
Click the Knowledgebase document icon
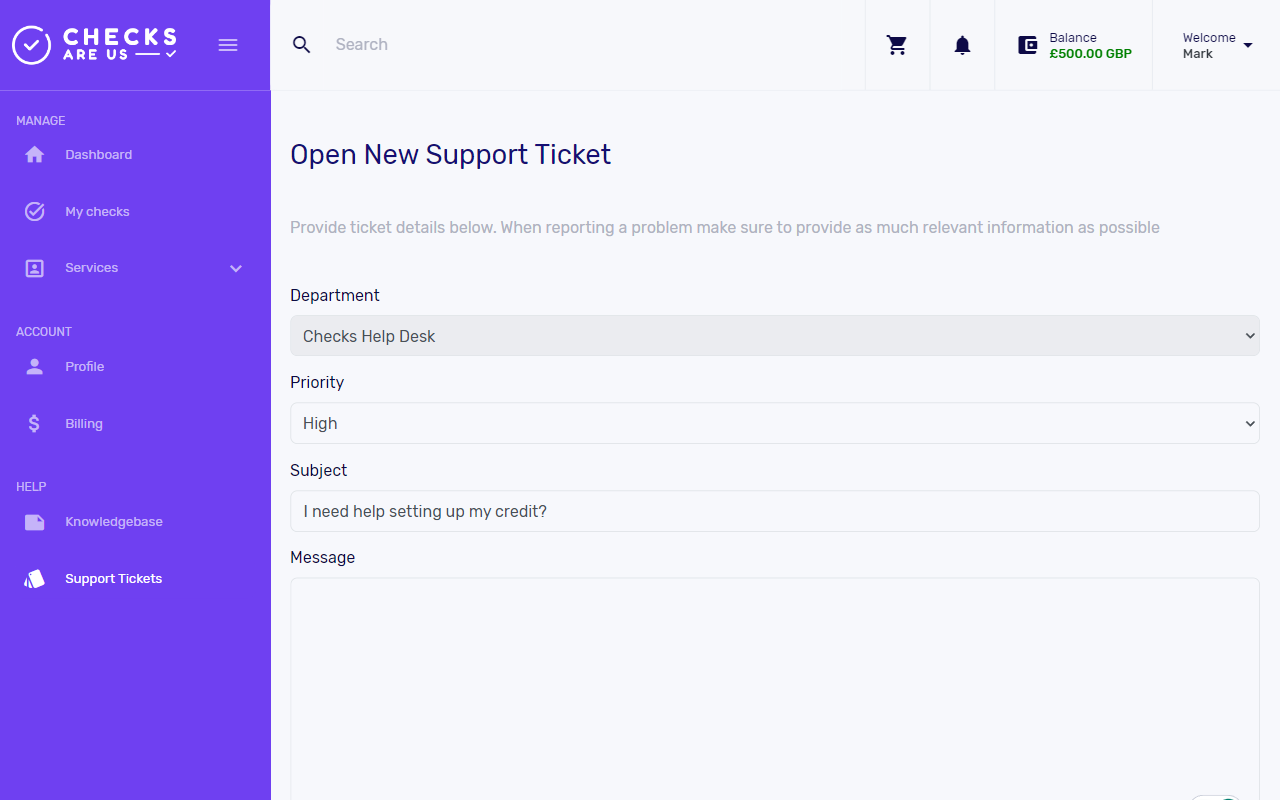pos(34,521)
